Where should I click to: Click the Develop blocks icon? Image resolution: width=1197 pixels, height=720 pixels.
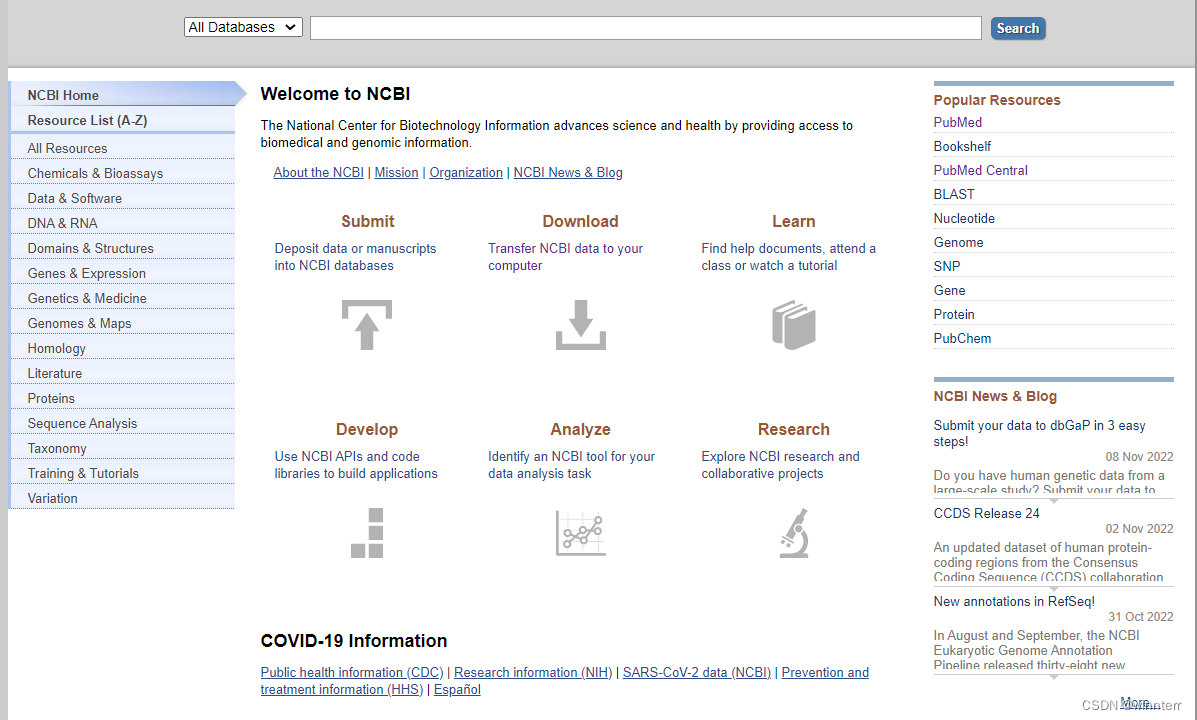(x=367, y=533)
